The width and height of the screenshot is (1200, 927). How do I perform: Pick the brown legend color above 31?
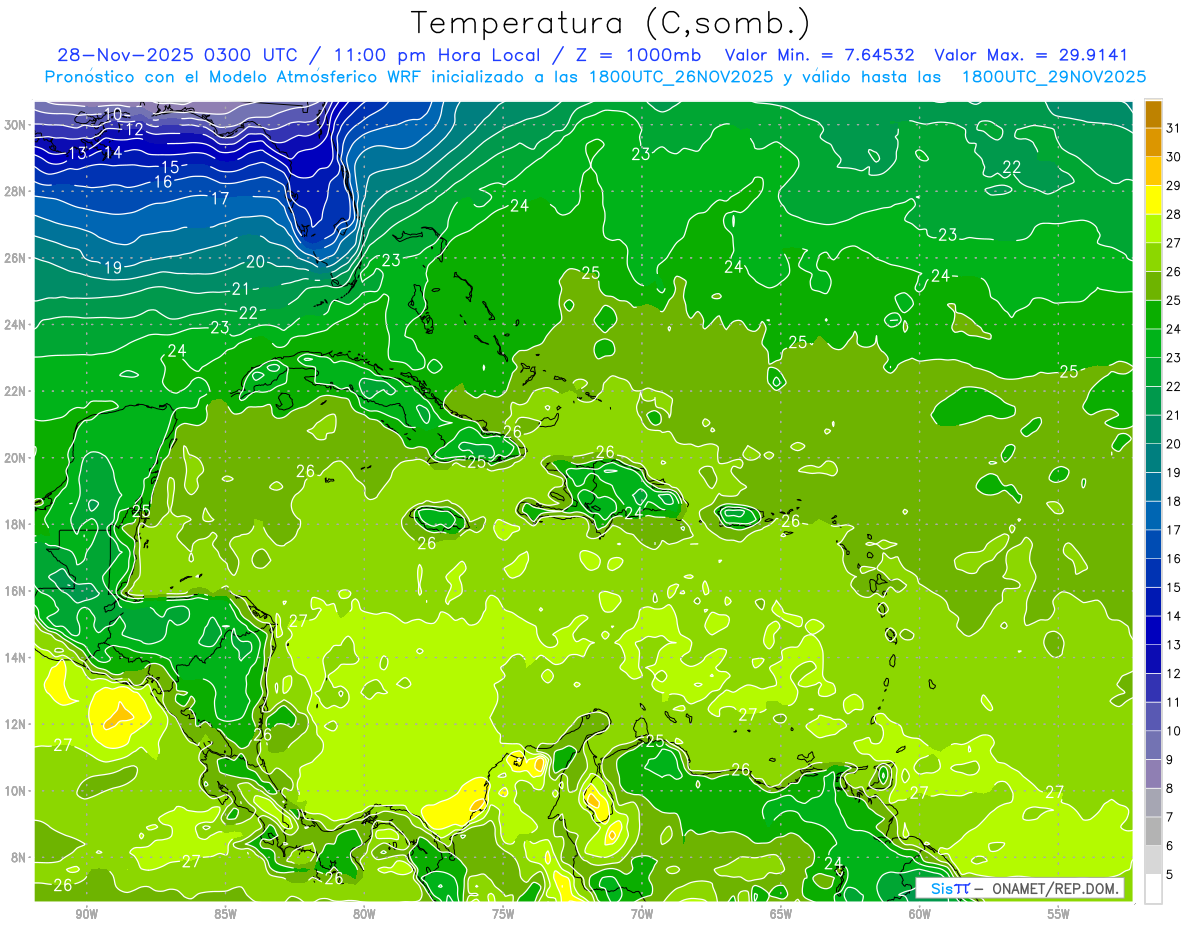(1153, 115)
